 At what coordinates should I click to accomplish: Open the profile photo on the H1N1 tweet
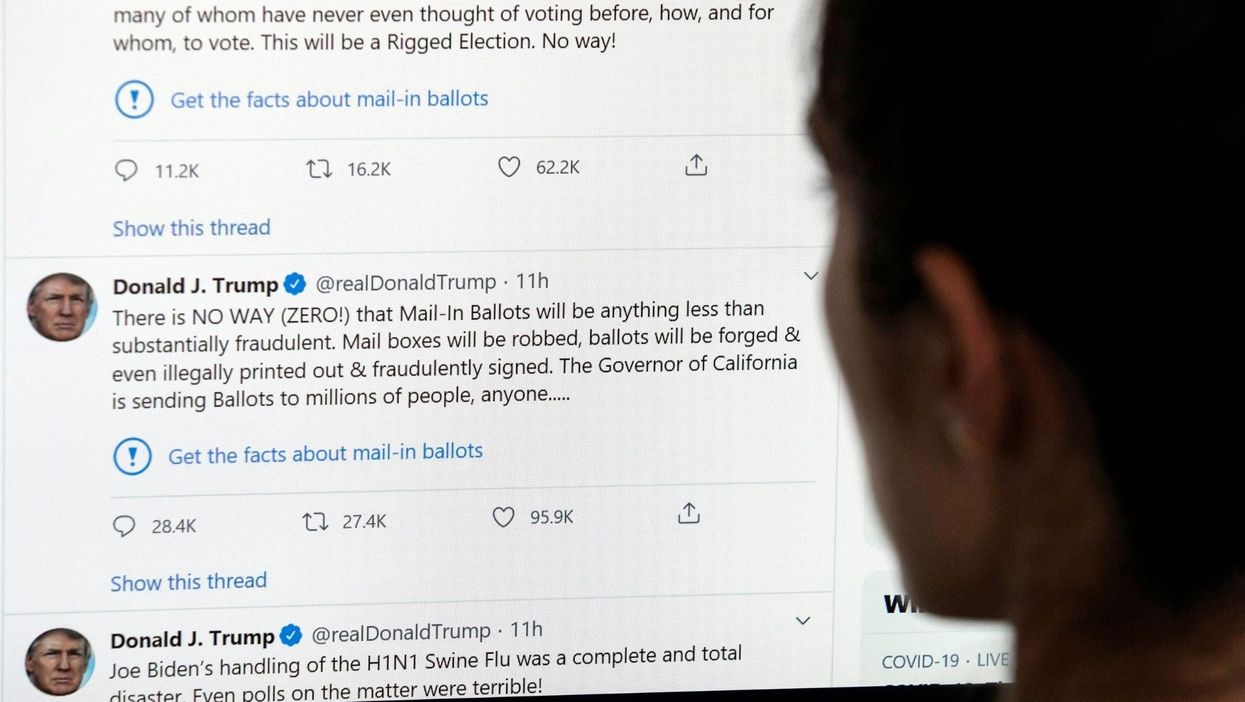[59, 661]
